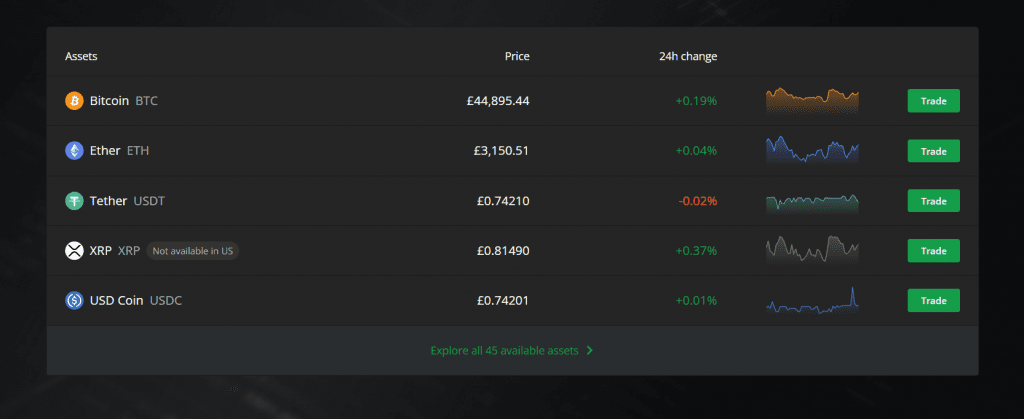1024x419 pixels.
Task: Click the green Tether logo icon
Action: pos(74,201)
